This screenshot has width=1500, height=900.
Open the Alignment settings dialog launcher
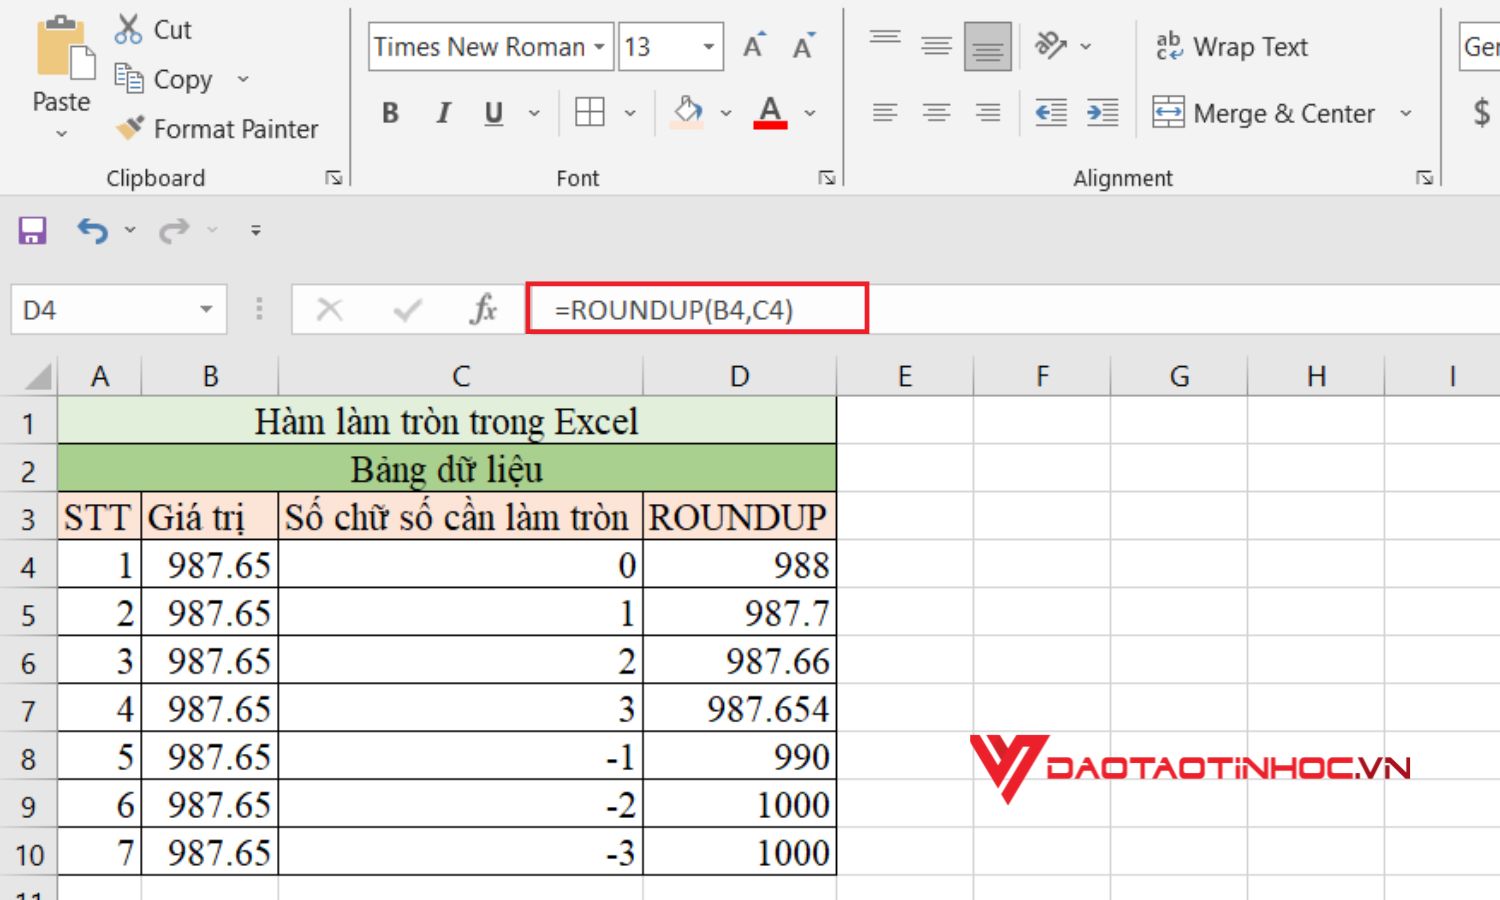1424,177
